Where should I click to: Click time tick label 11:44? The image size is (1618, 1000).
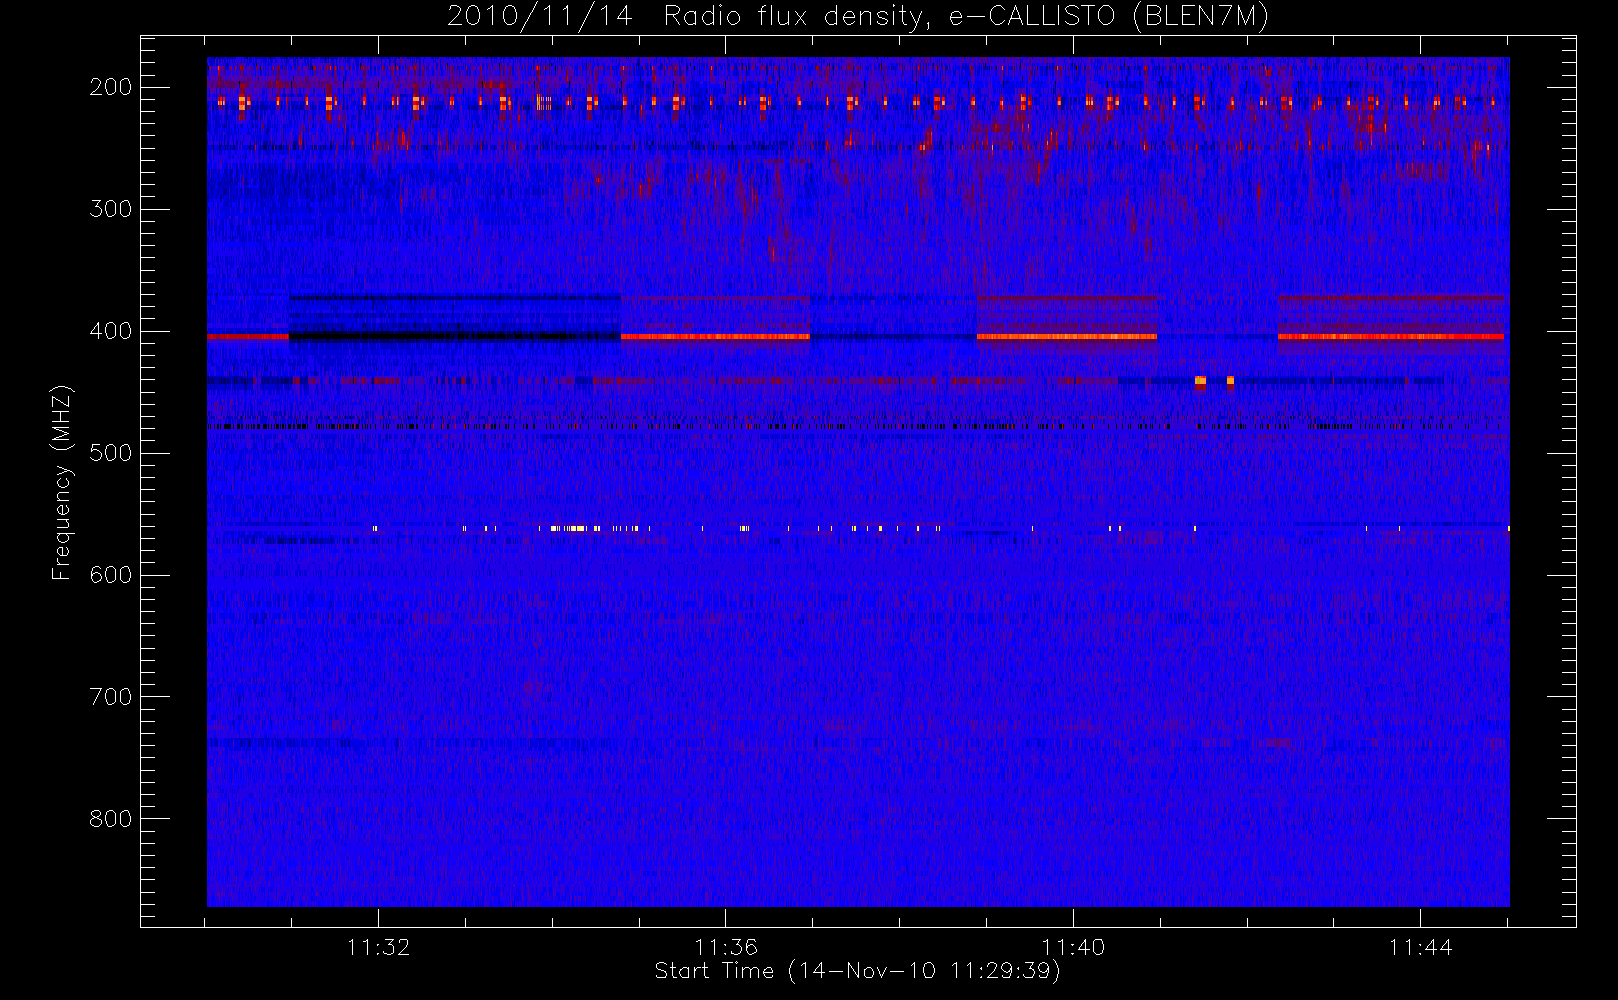pyautogui.click(x=1420, y=947)
